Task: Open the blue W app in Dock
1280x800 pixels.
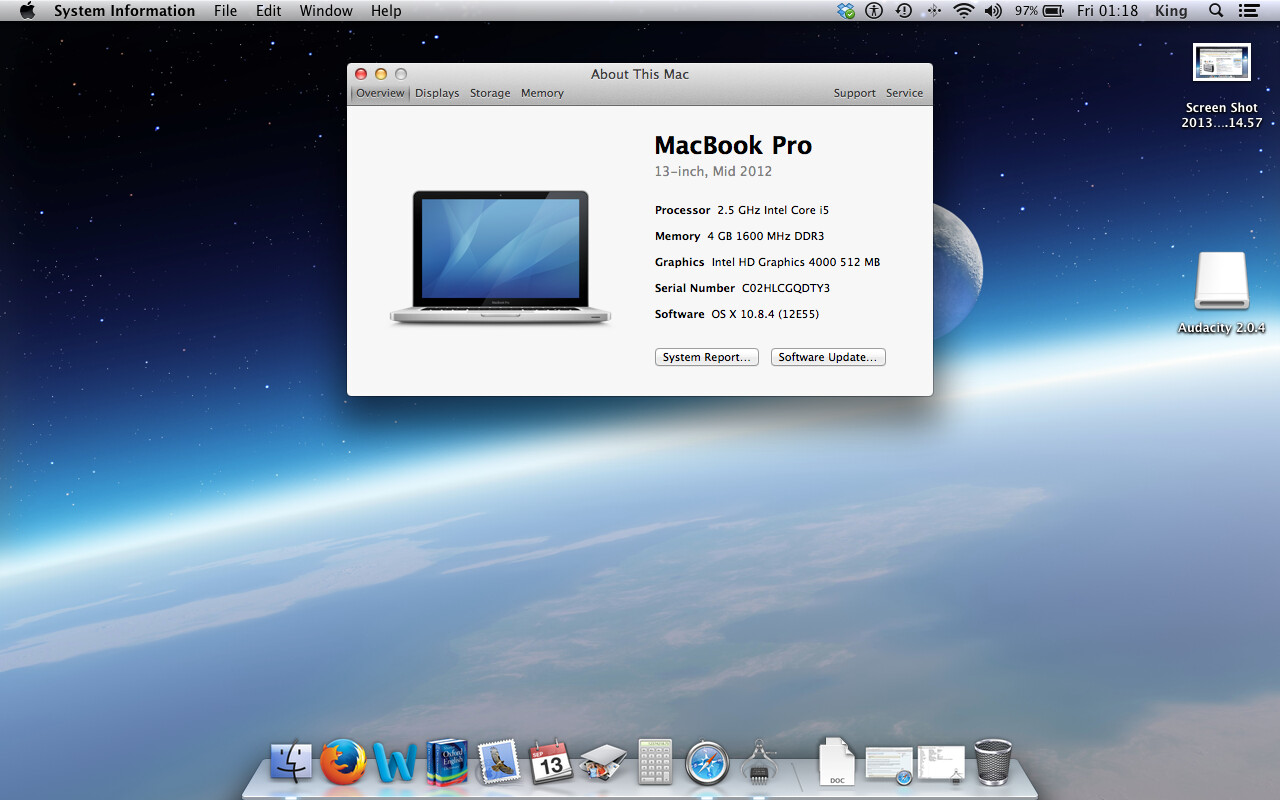Action: tap(395, 763)
